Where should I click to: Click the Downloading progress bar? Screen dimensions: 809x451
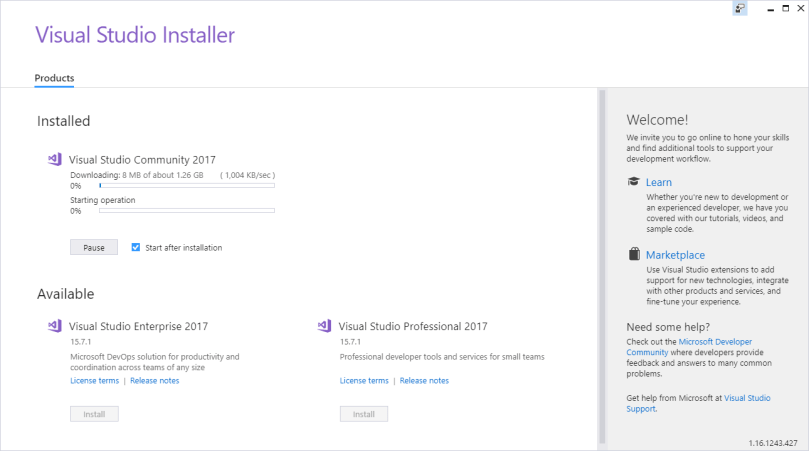(172, 185)
